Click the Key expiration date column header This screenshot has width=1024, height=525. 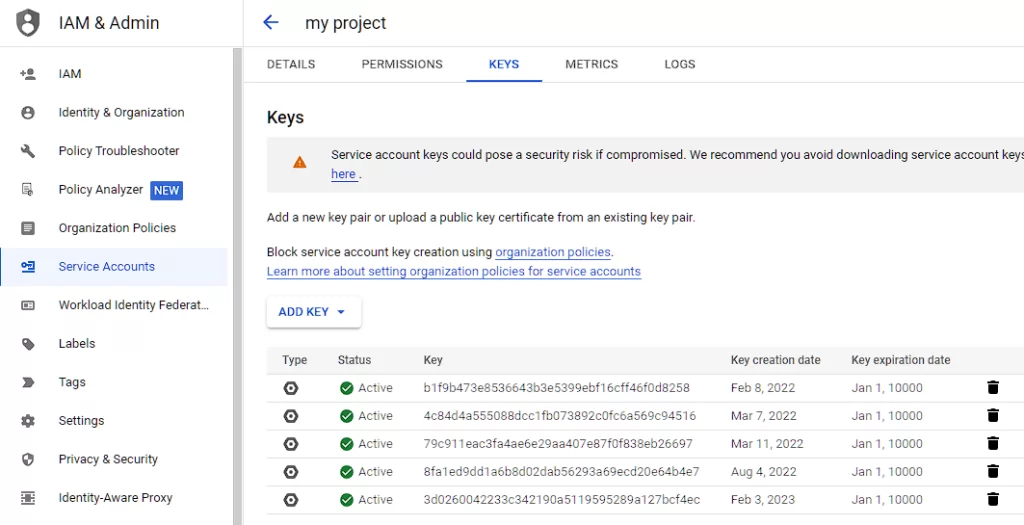901,360
